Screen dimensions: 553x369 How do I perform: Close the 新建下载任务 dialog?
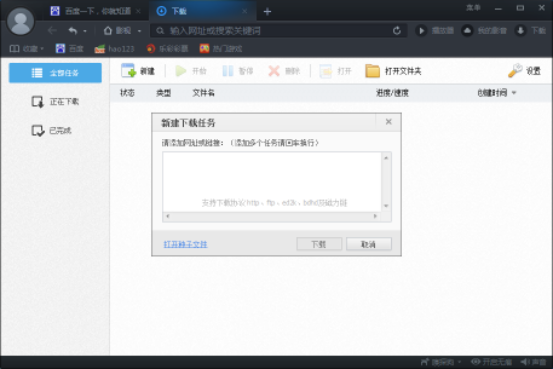[389, 122]
